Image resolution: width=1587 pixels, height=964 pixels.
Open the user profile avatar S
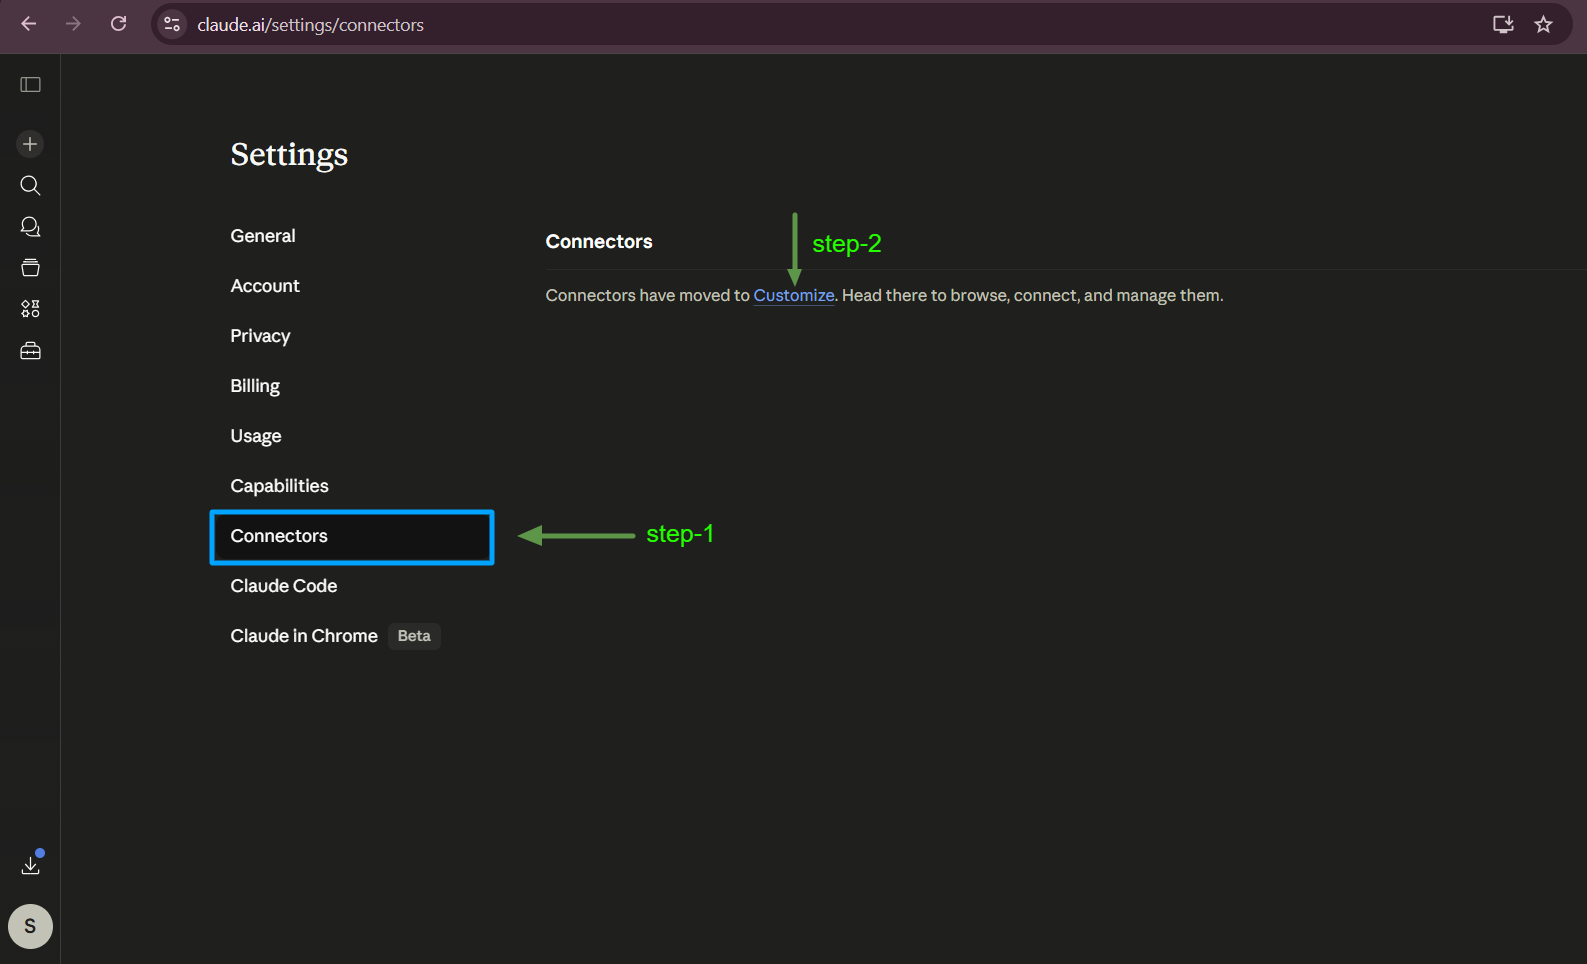coord(30,926)
